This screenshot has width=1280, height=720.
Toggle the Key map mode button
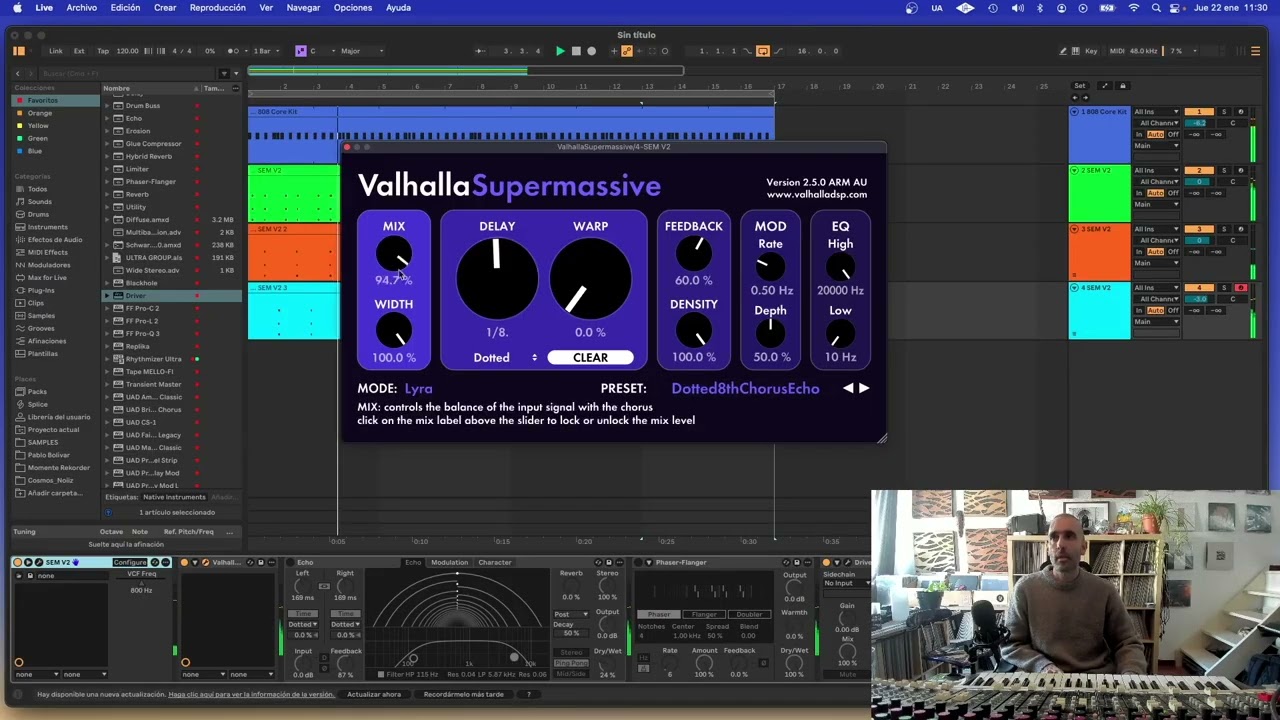pos(1091,51)
